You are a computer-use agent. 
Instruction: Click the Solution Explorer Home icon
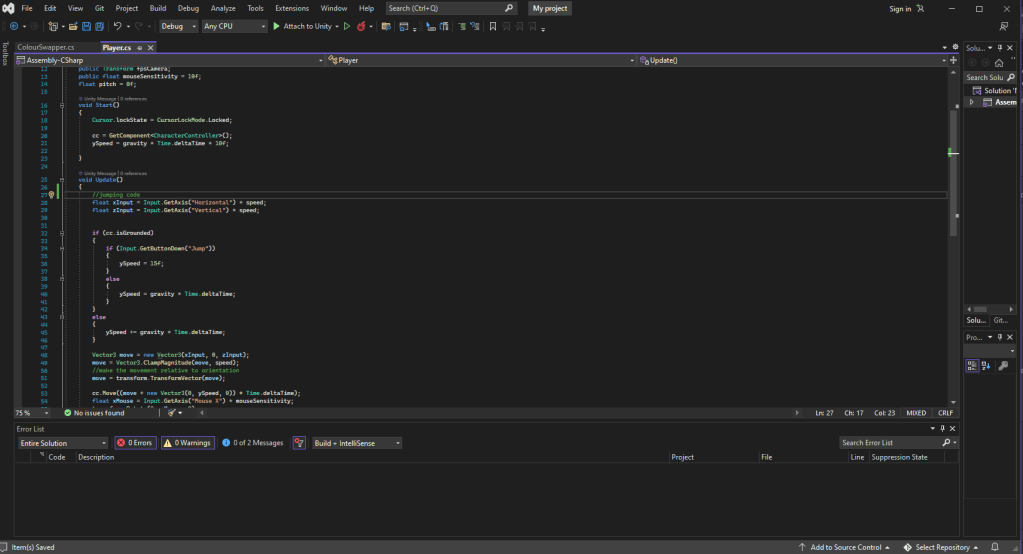998,62
